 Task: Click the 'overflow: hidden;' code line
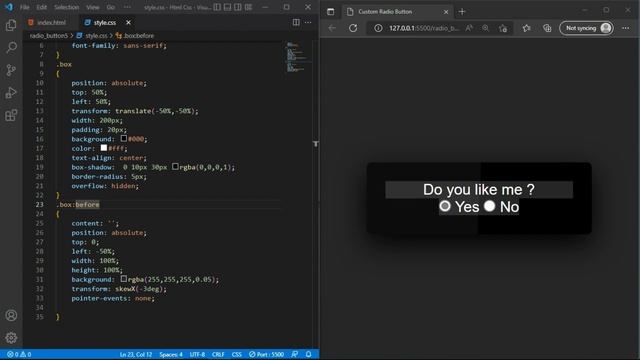(x=105, y=186)
